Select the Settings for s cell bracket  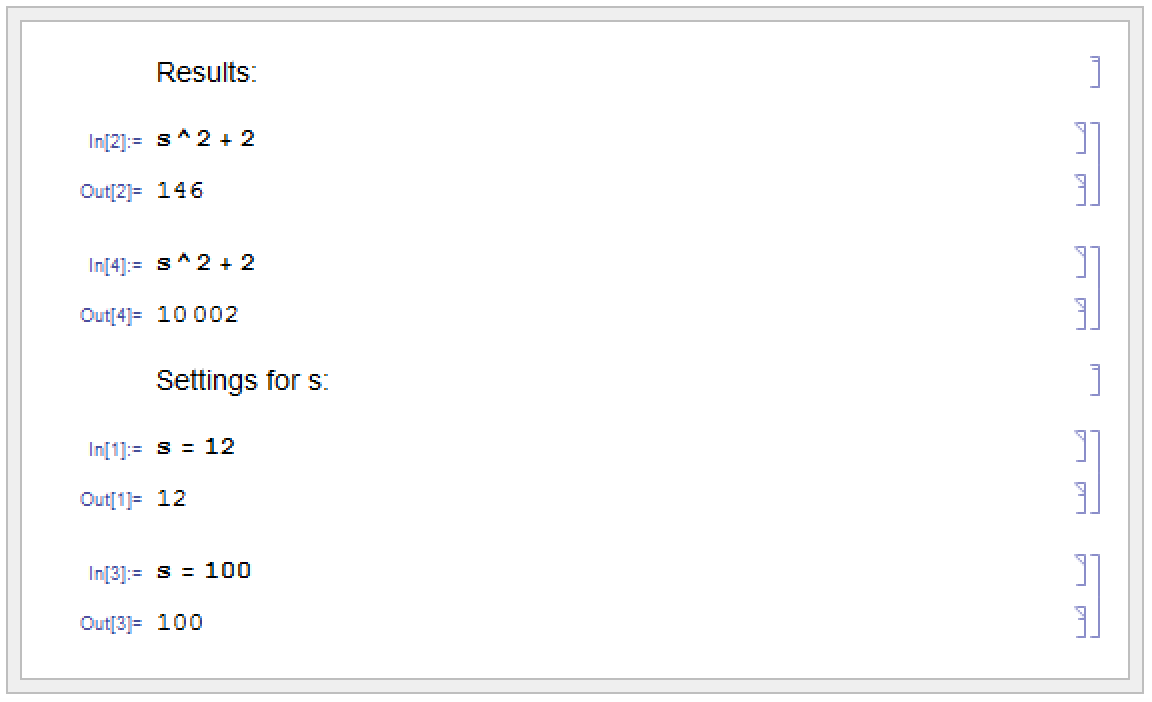(1095, 380)
